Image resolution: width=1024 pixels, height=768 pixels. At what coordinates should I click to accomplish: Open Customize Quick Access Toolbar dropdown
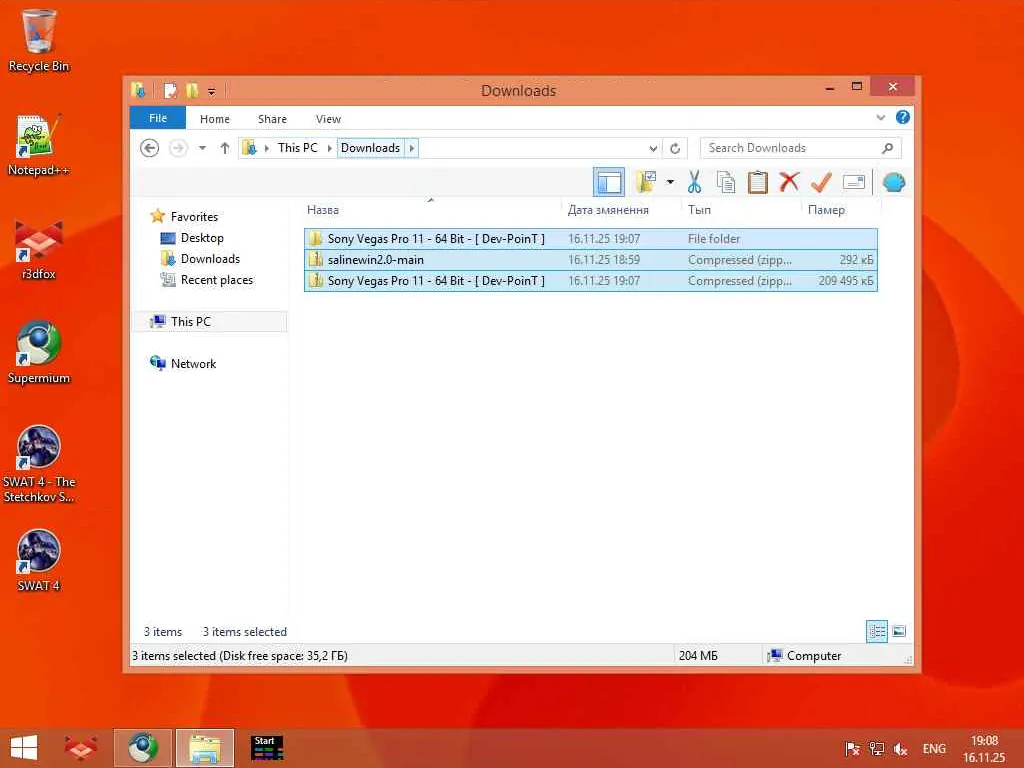click(212, 91)
